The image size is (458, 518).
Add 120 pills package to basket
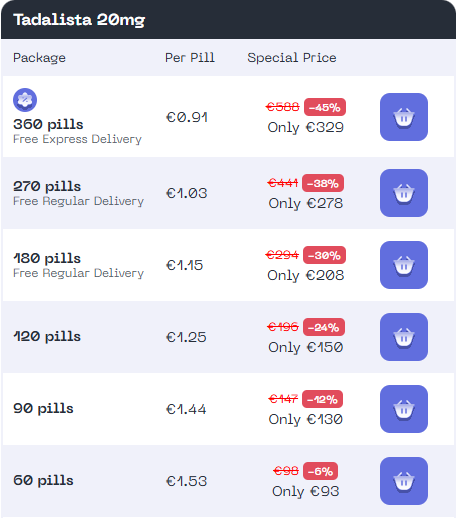[404, 337]
